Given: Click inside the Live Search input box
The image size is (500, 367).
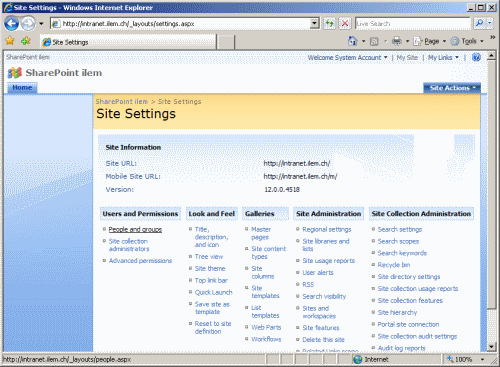Looking at the screenshot, I should click(413, 23).
